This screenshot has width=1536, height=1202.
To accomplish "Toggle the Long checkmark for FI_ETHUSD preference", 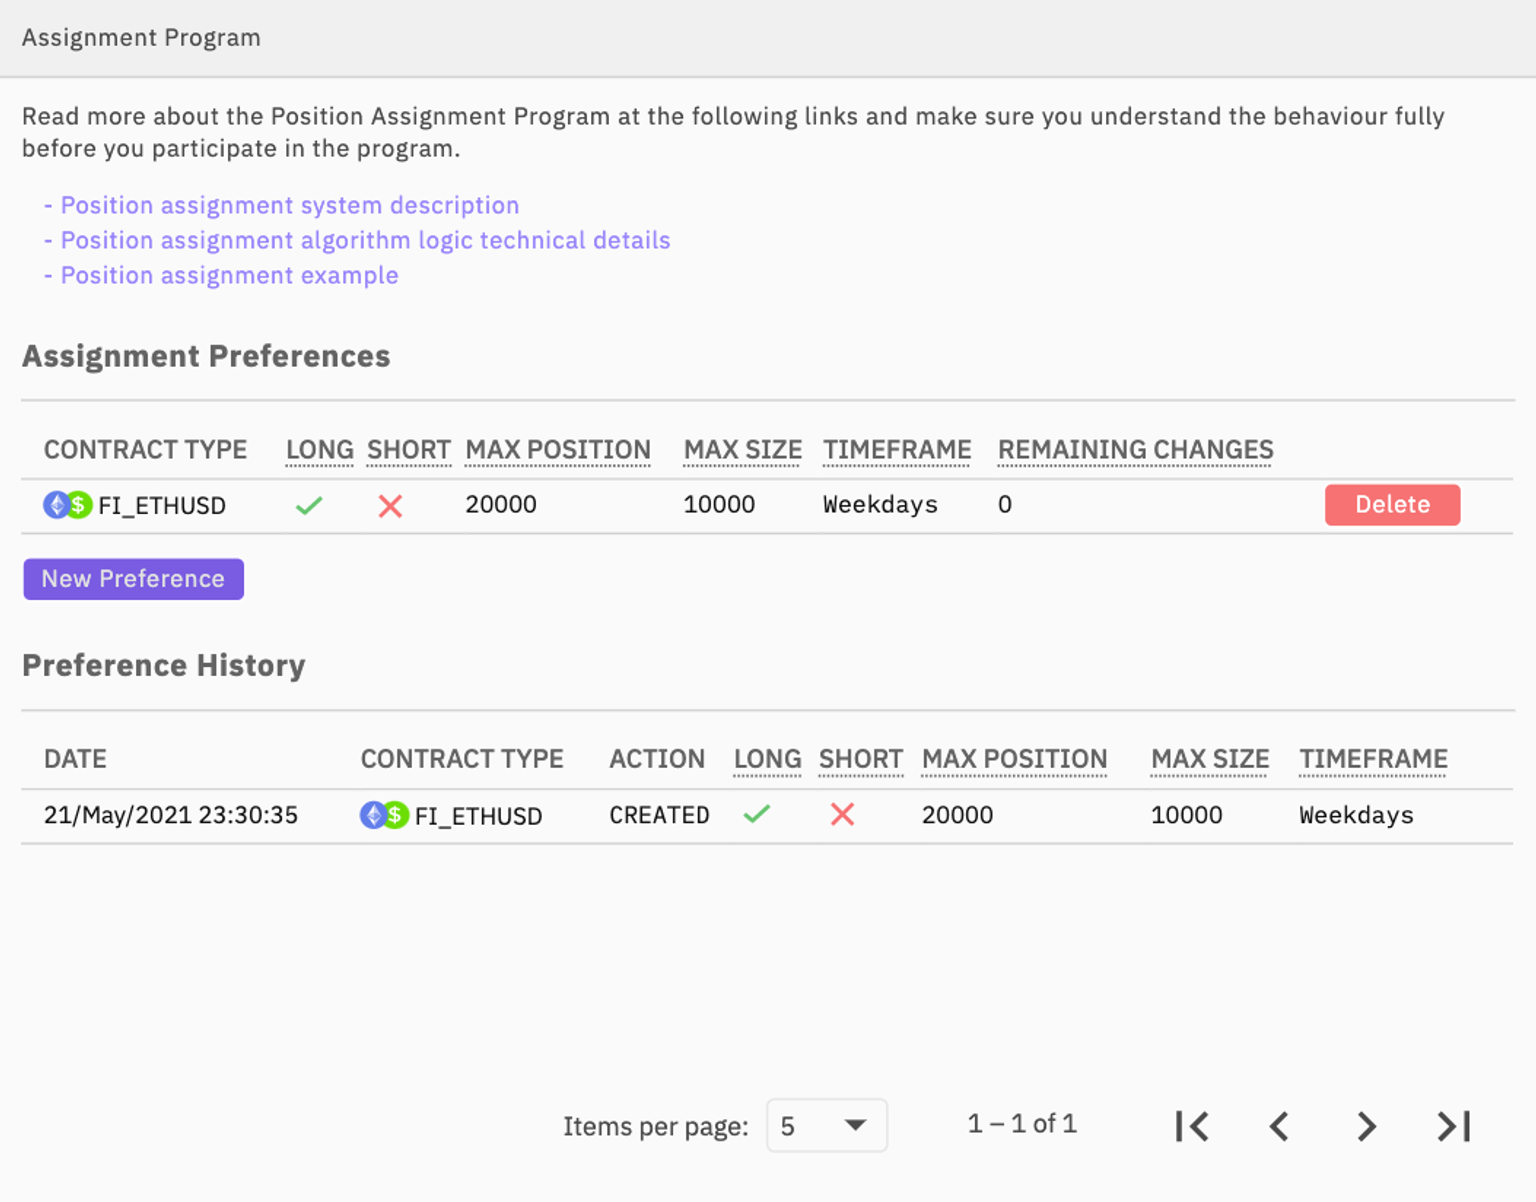I will [309, 505].
